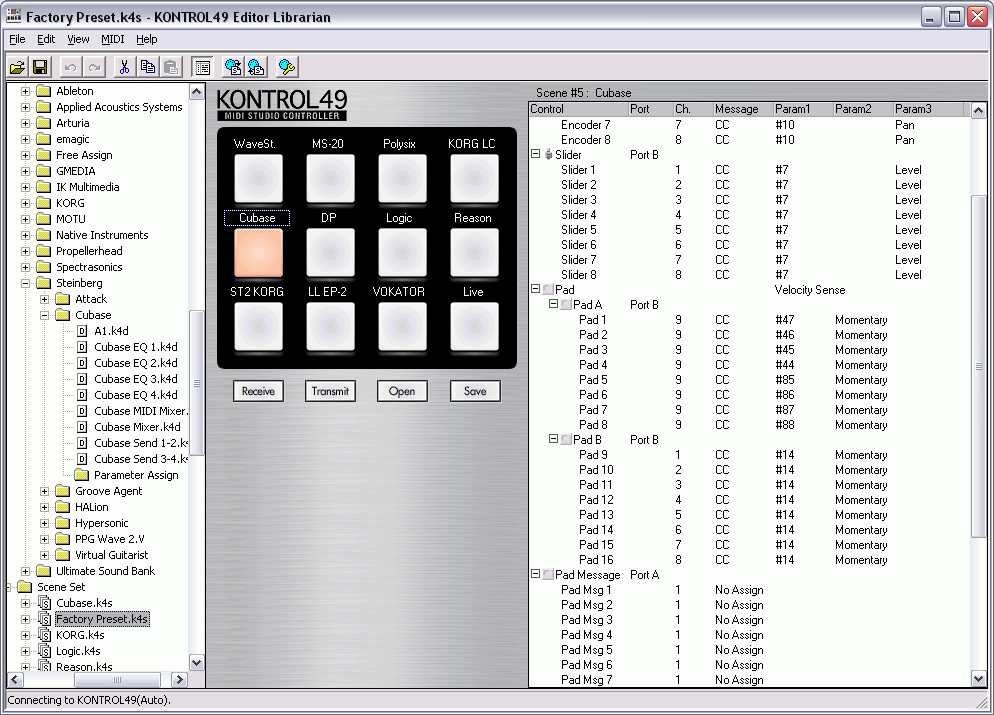The height and width of the screenshot is (715, 994).
Task: Open the Edit menu
Action: point(46,39)
